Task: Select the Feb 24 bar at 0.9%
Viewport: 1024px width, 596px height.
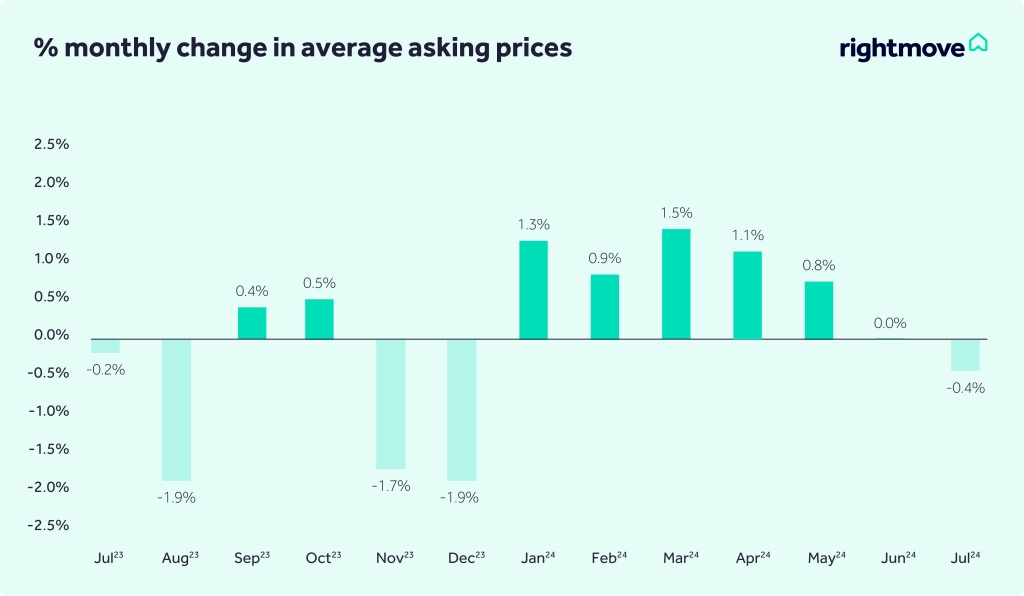Action: click(x=605, y=307)
